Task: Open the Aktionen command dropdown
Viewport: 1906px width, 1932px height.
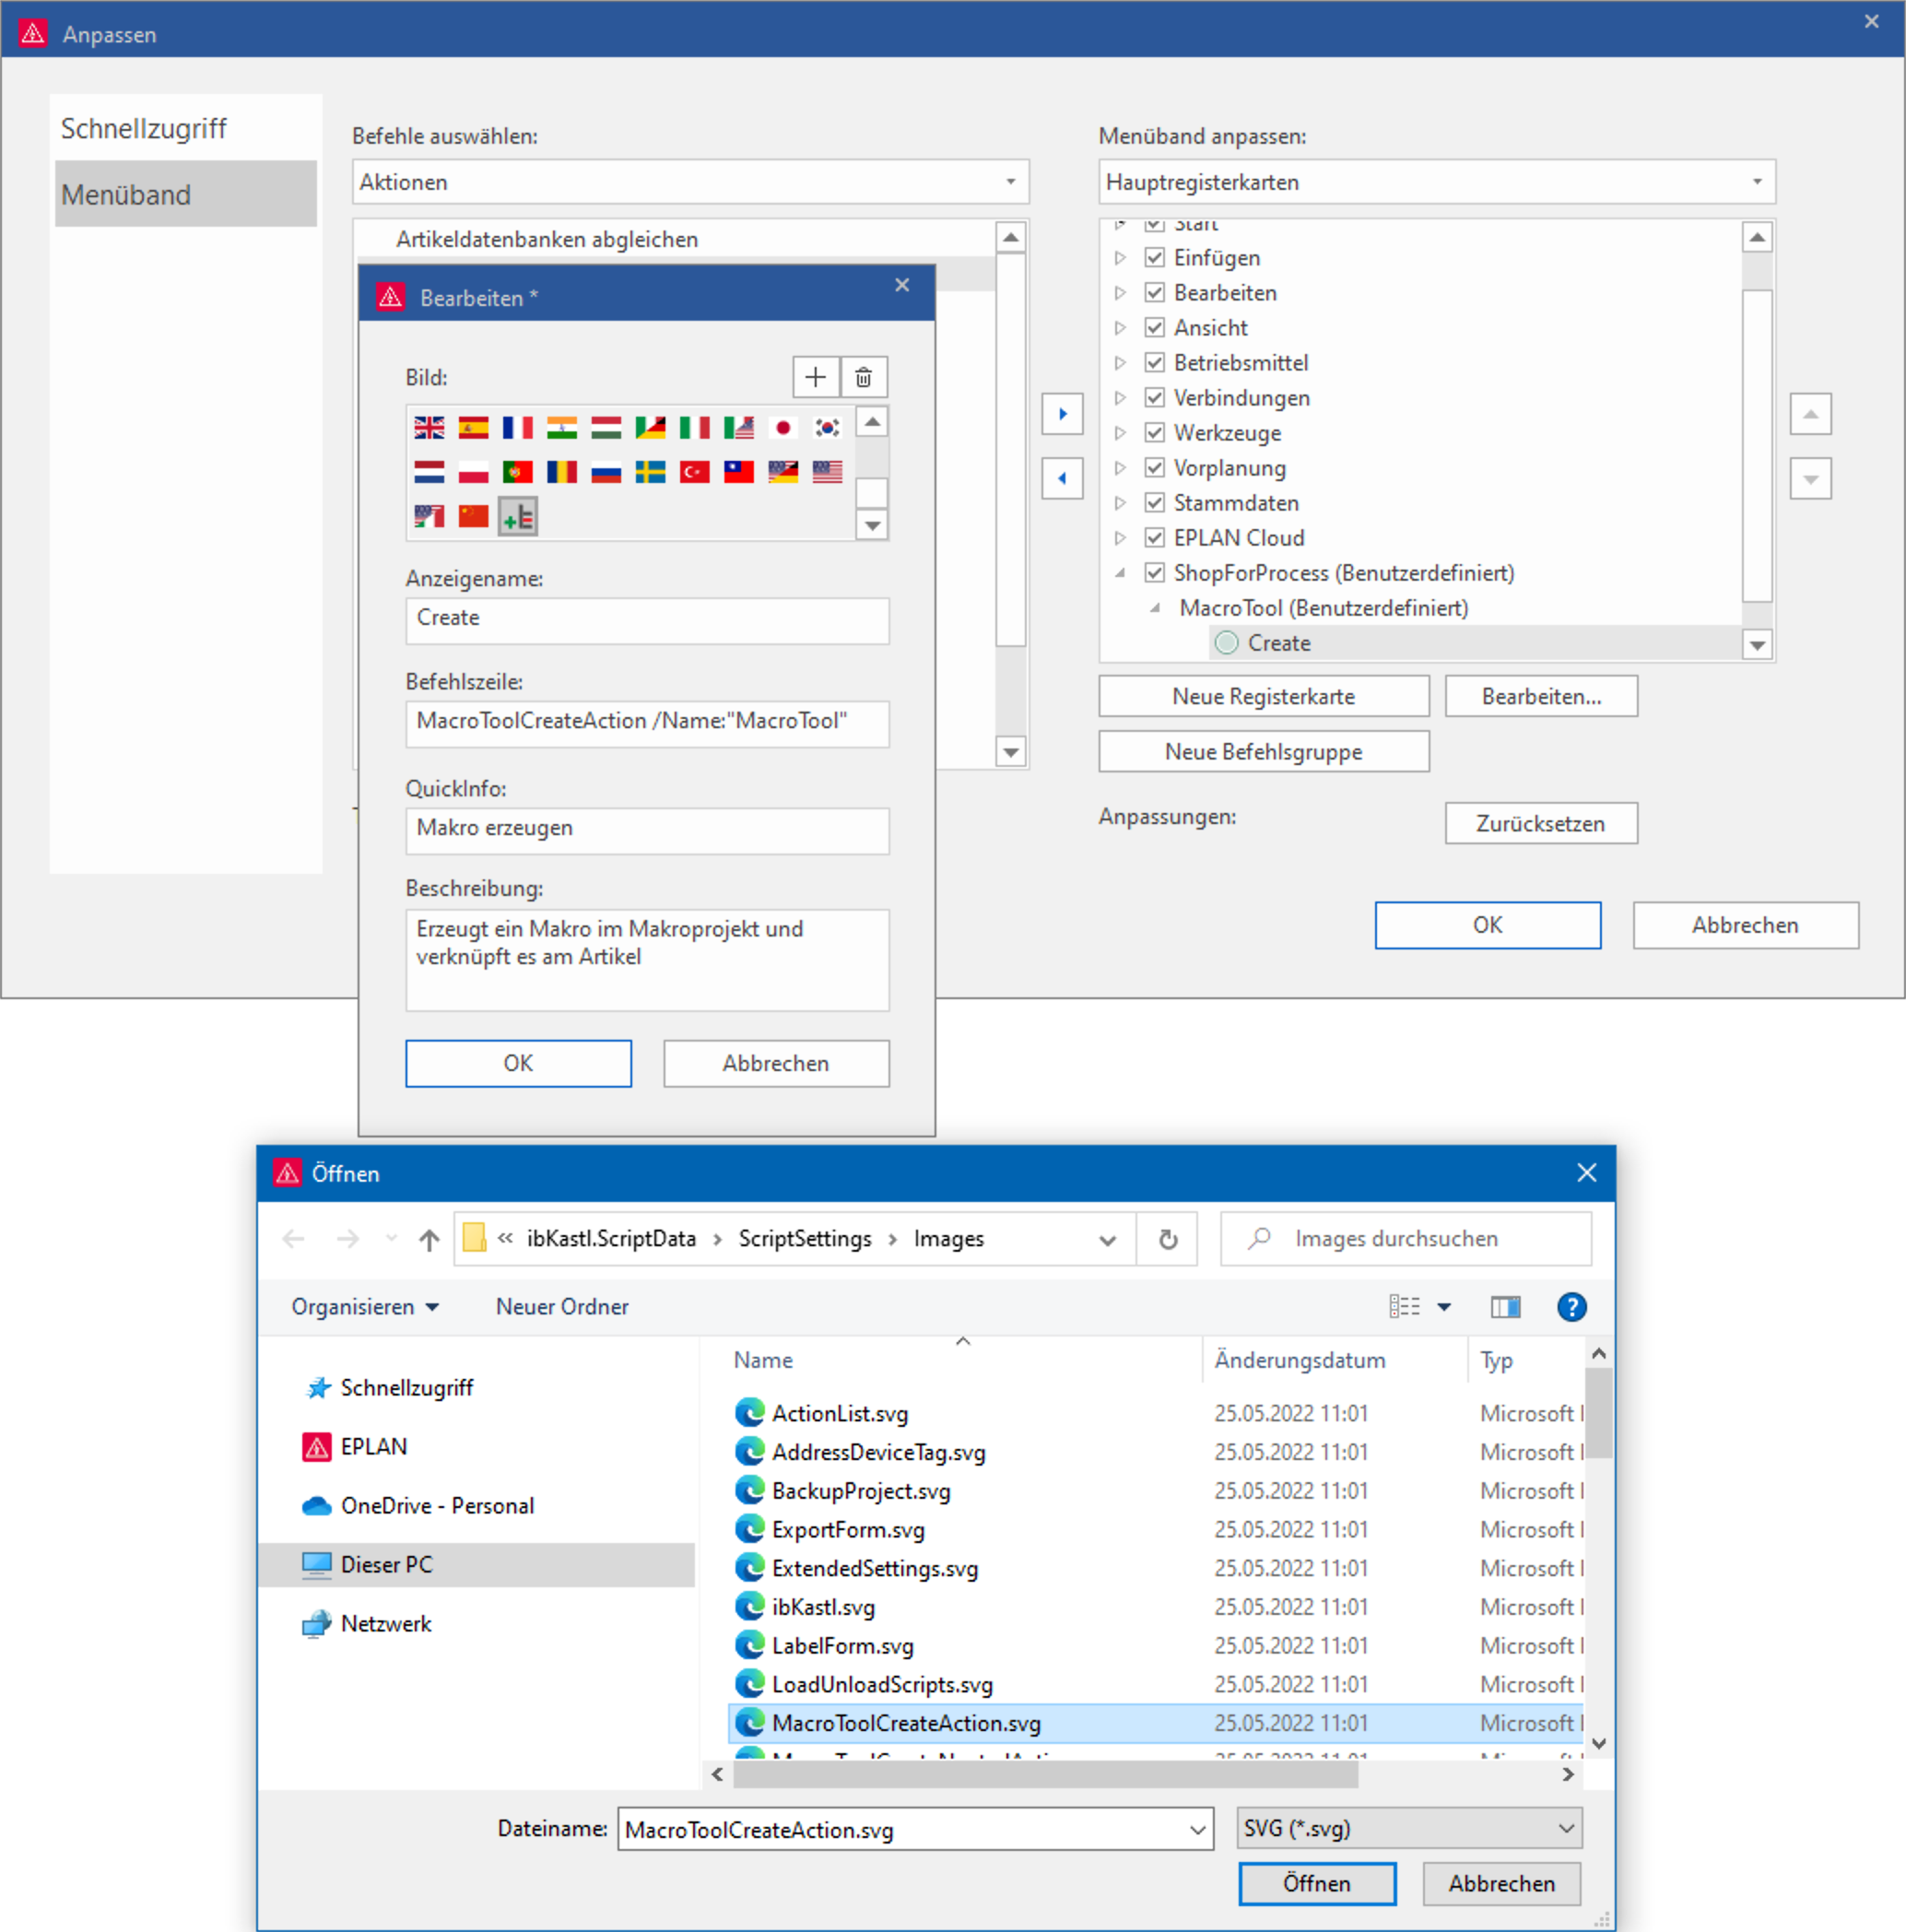Action: point(690,182)
